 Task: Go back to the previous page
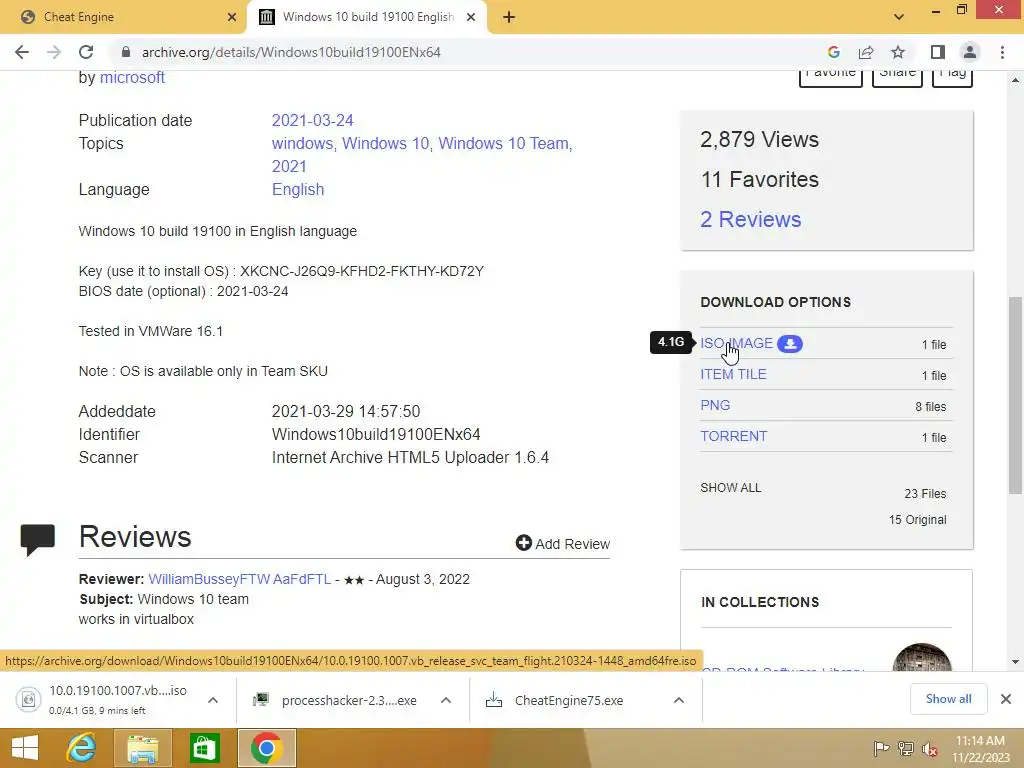pos(22,52)
